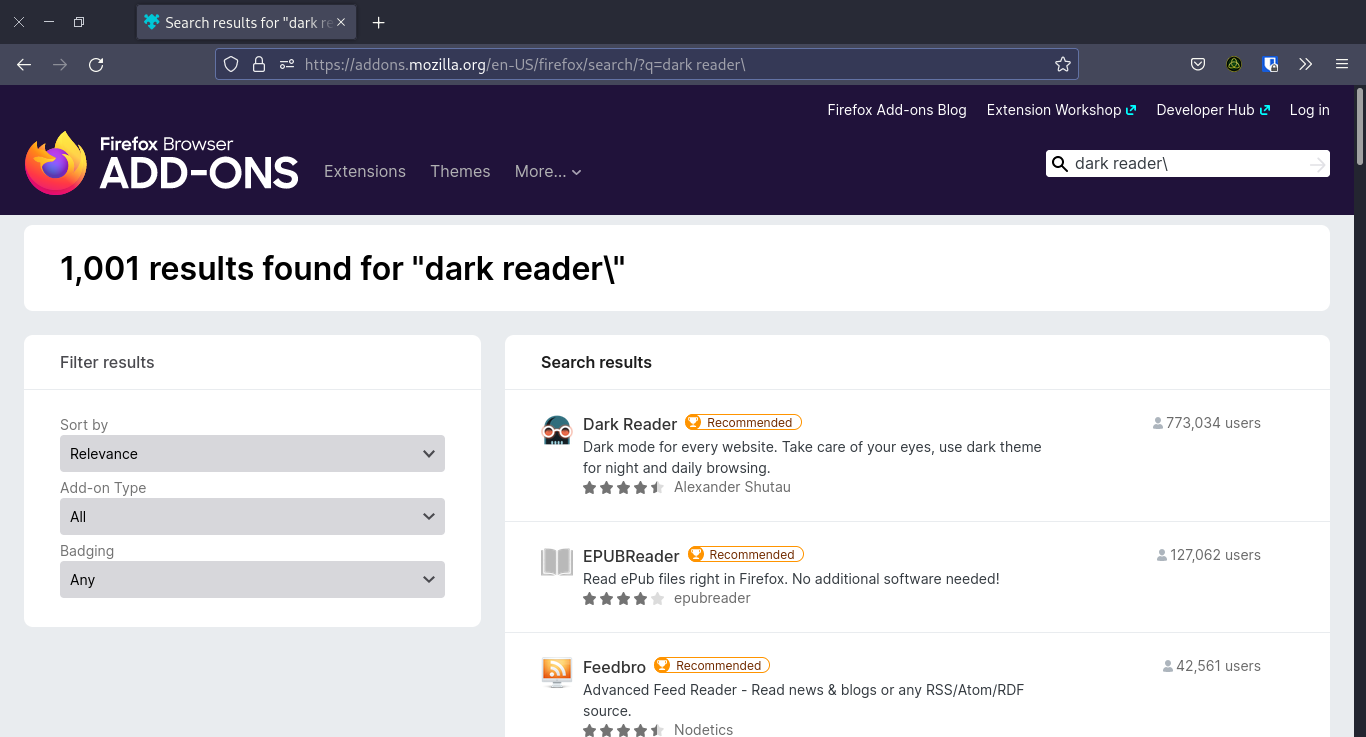Open the Feedbro add-on title

point(614,667)
